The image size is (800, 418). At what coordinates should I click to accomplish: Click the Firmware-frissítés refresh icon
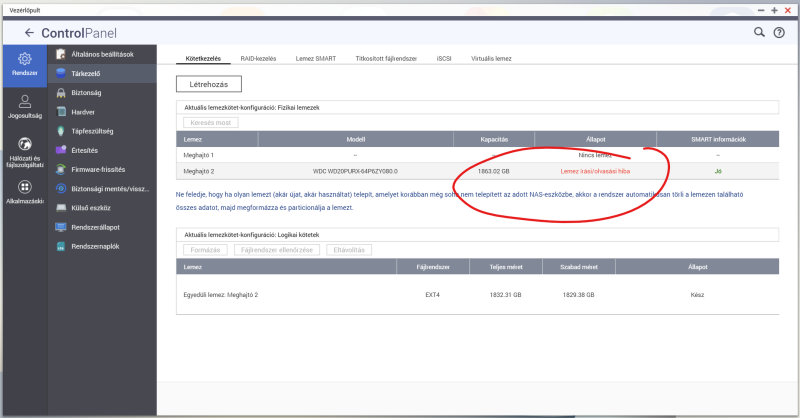[x=61, y=169]
